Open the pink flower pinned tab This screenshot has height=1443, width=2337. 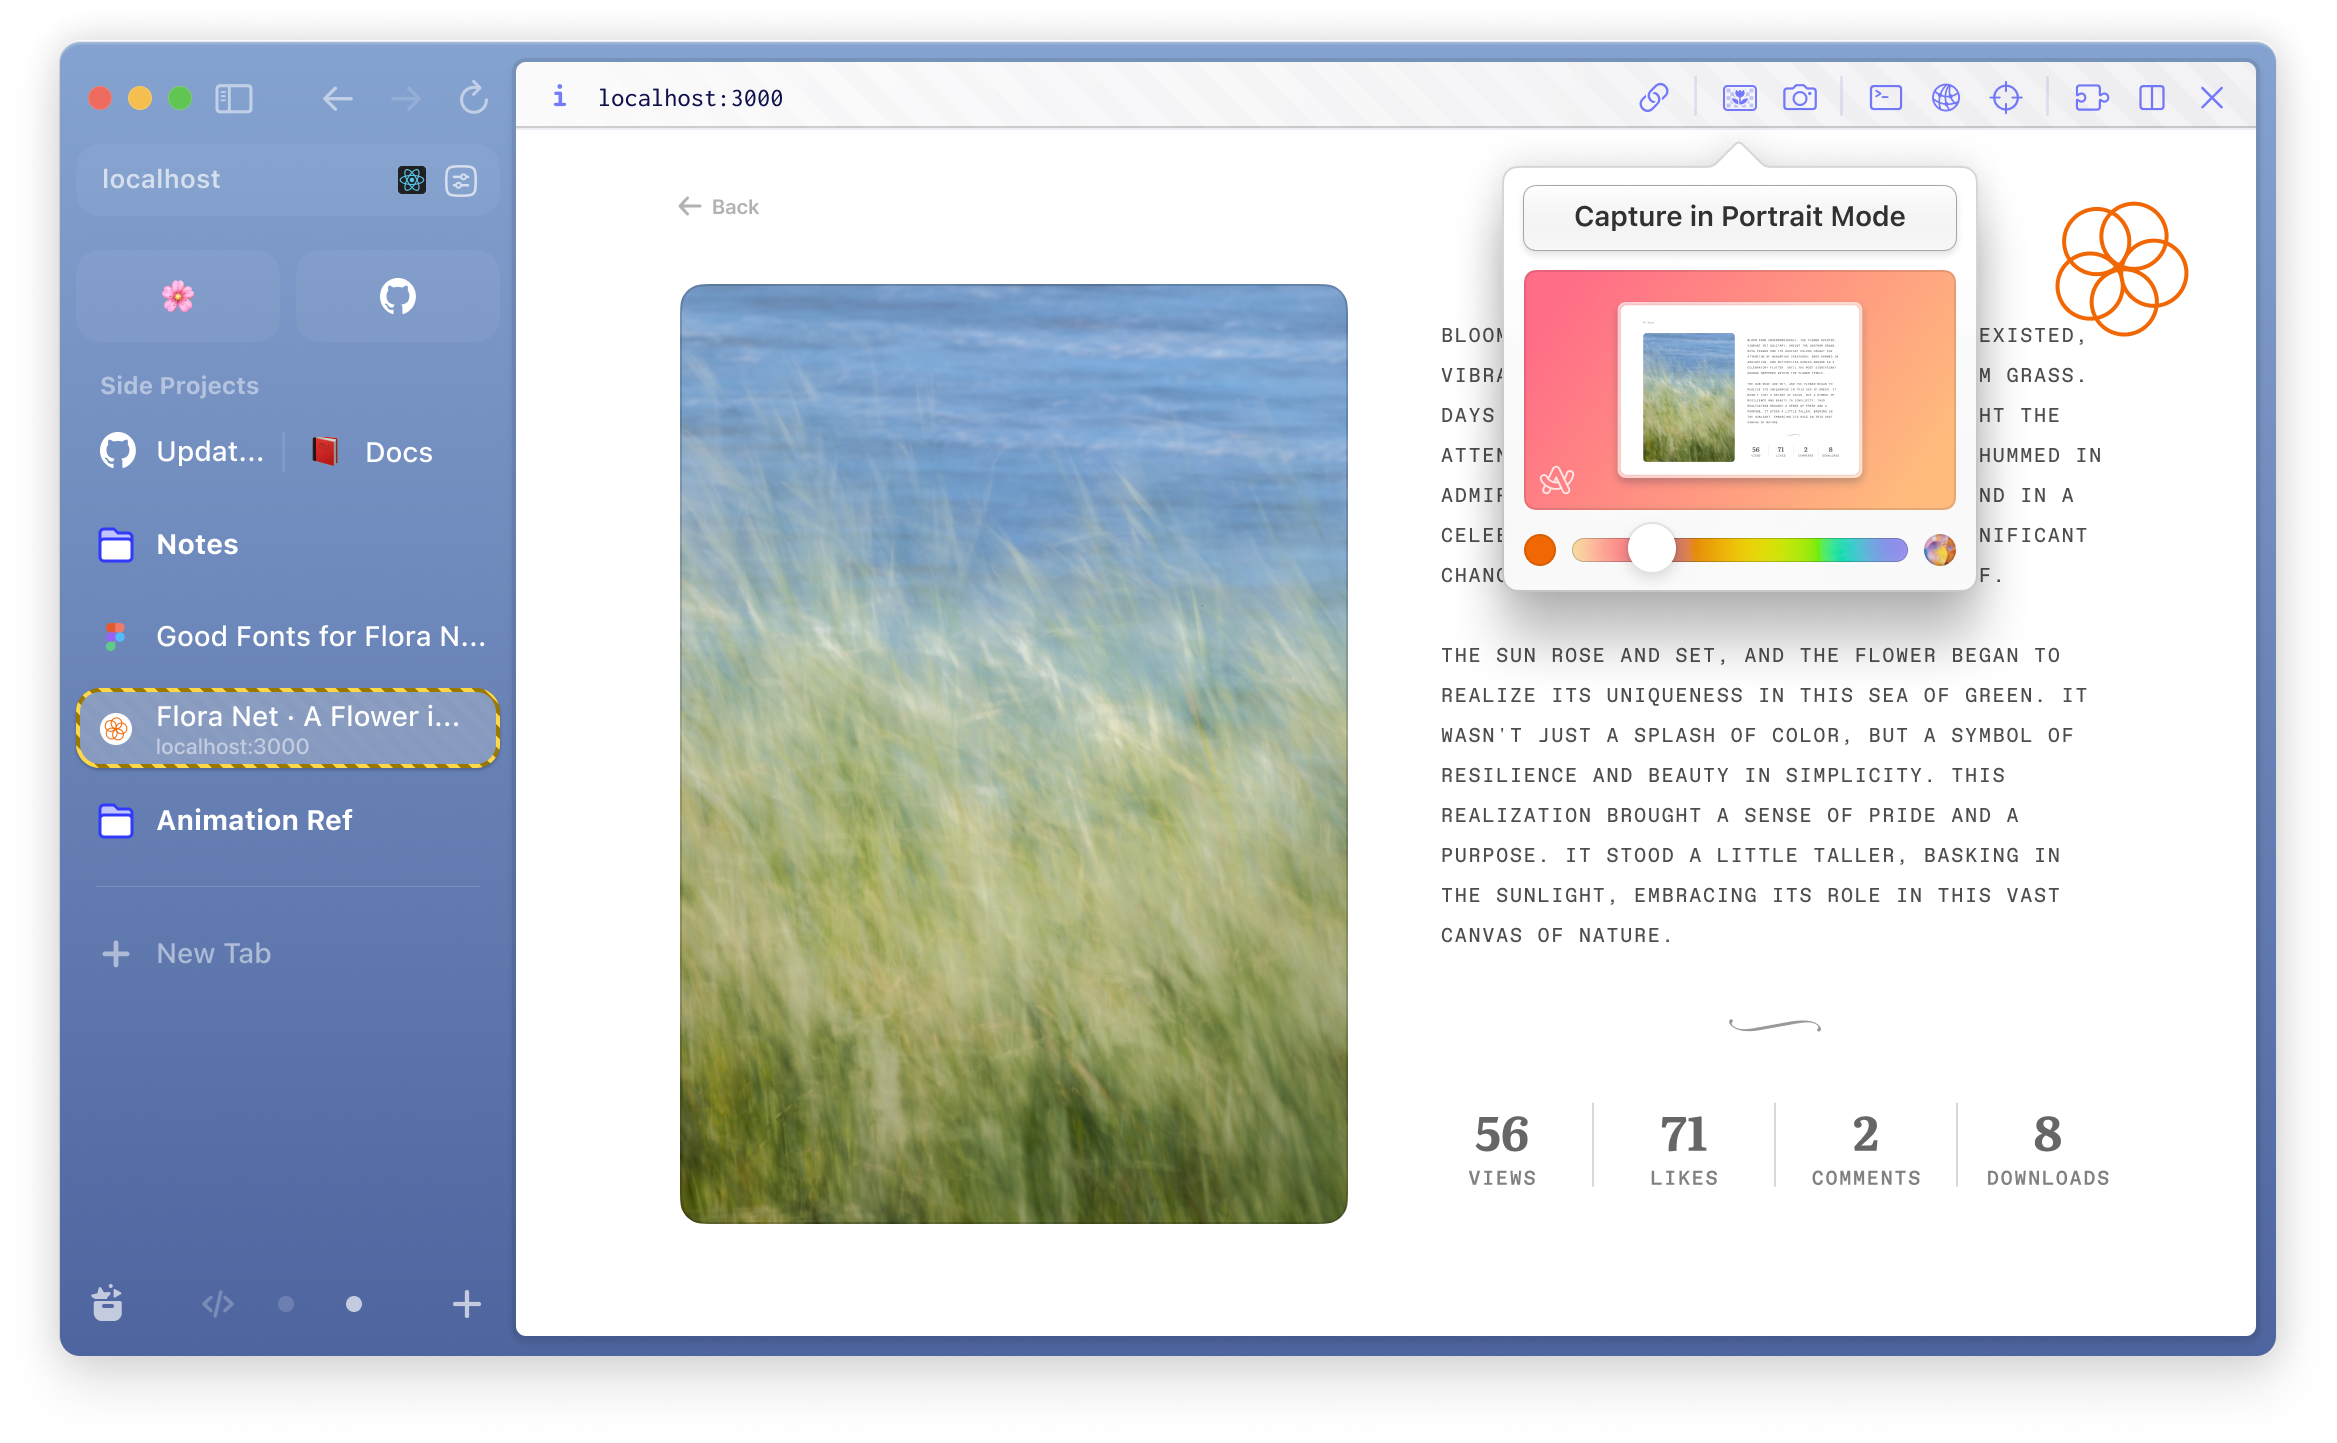point(178,297)
